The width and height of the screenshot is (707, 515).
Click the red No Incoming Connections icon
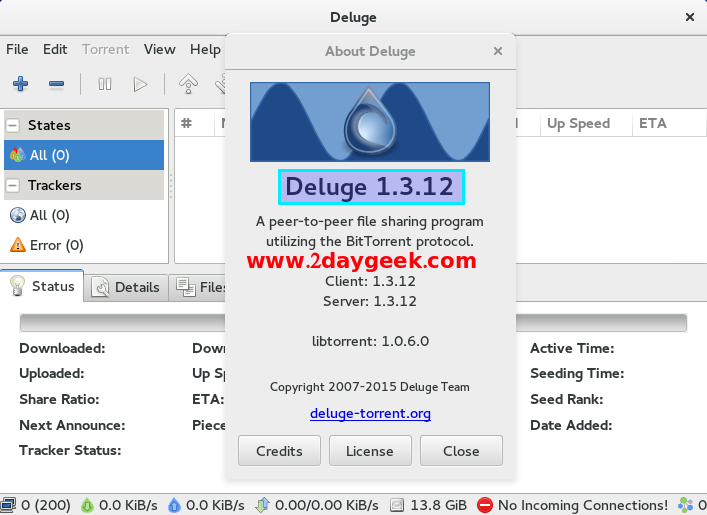pyautogui.click(x=485, y=505)
